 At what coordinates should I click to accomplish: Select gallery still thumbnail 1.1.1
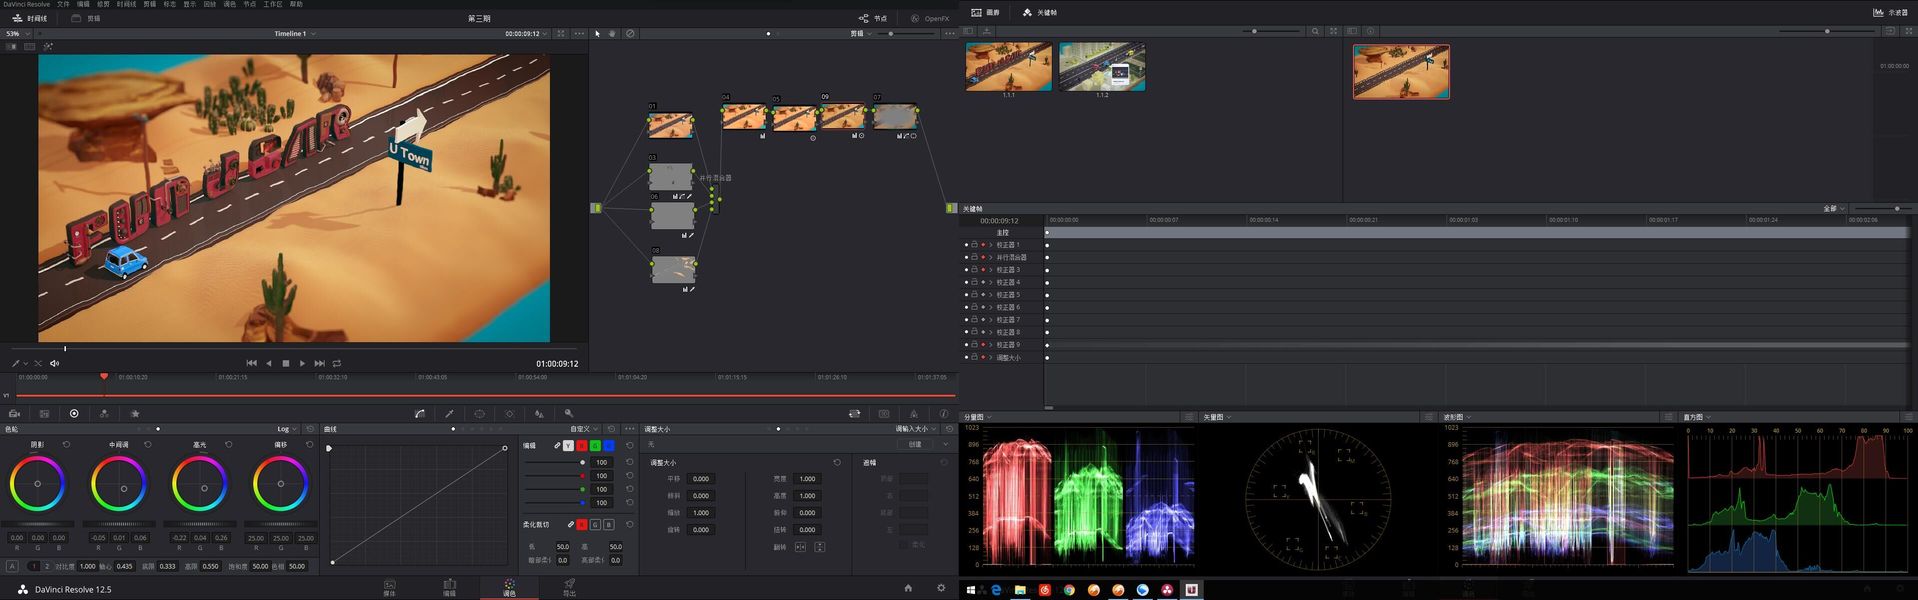point(1008,66)
